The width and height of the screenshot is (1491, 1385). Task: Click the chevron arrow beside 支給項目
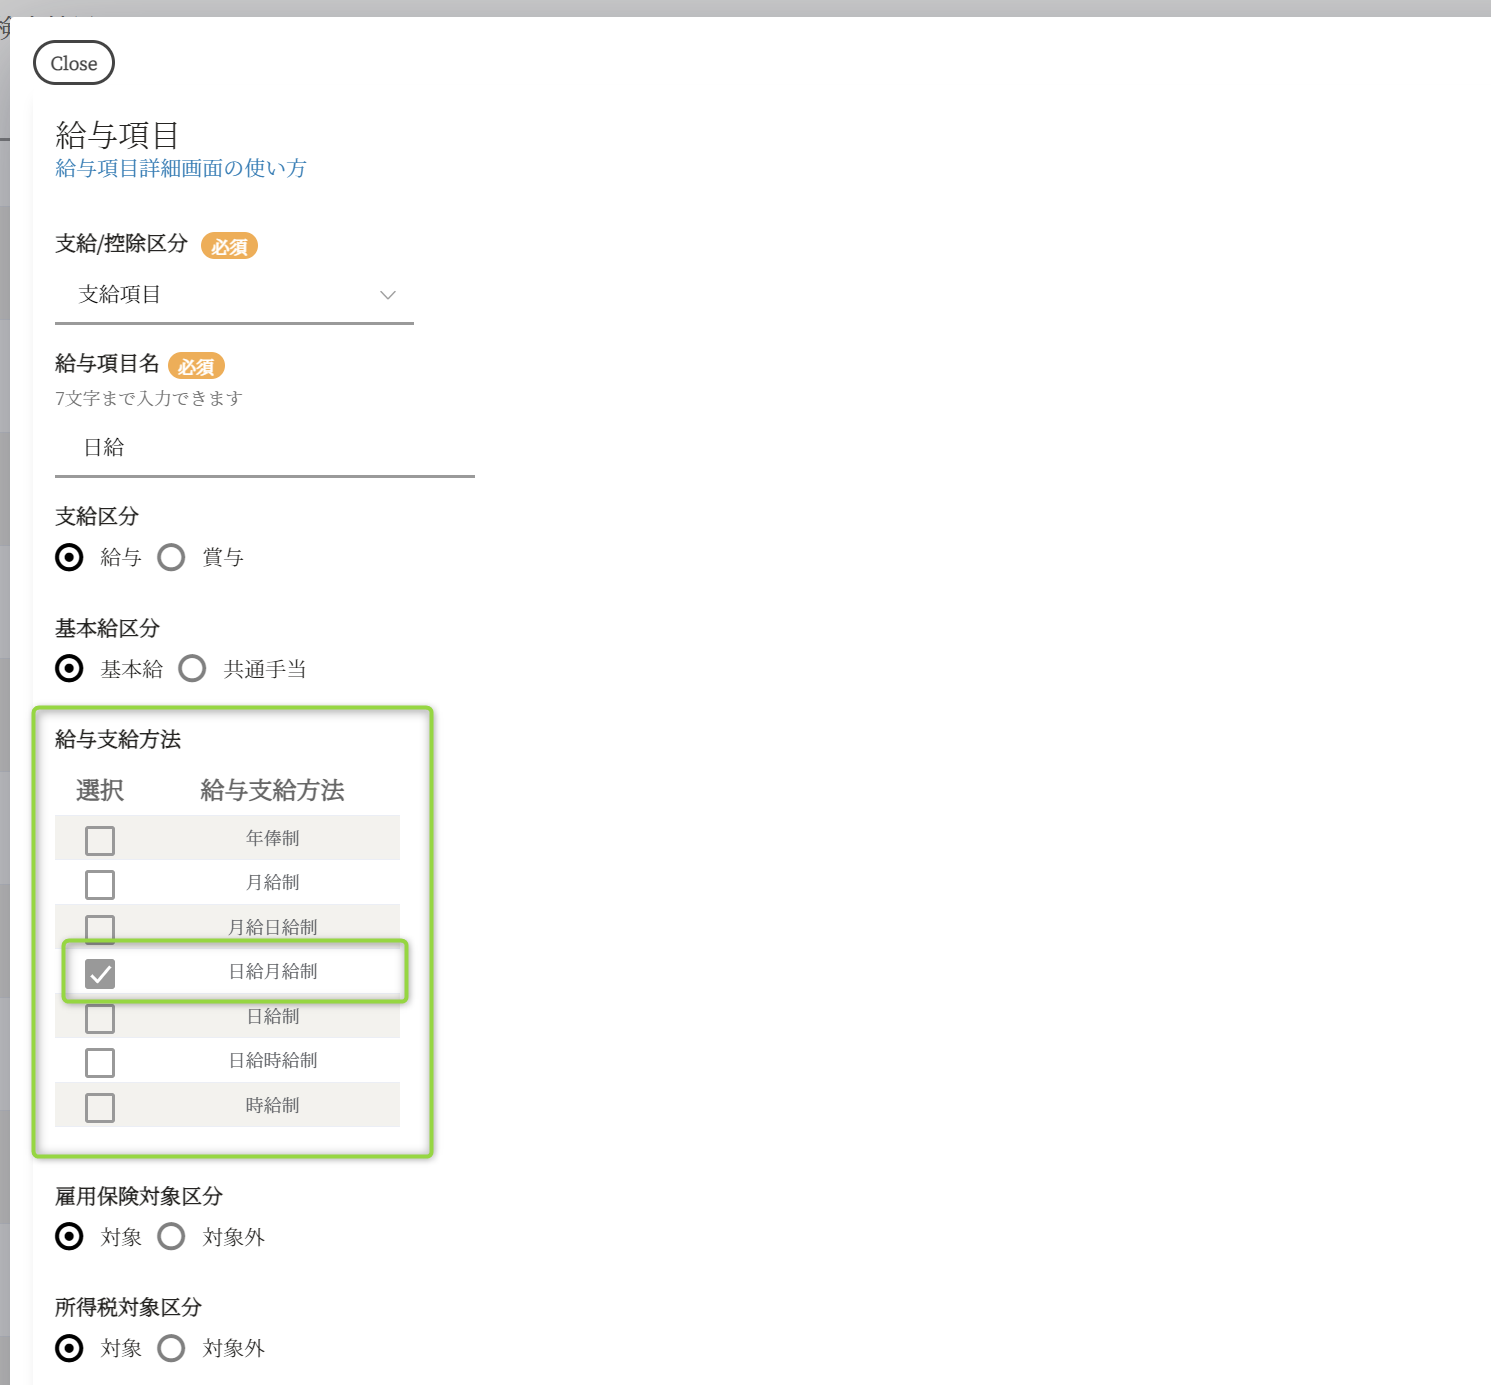pos(388,295)
